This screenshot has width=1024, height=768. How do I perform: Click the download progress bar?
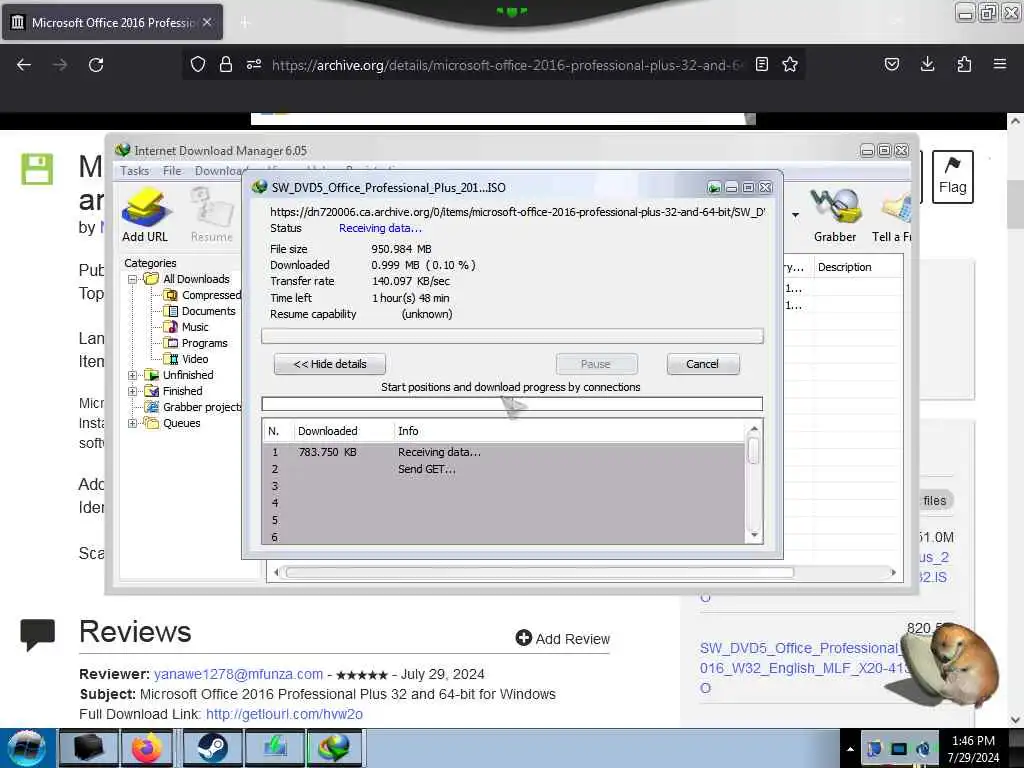(x=512, y=336)
